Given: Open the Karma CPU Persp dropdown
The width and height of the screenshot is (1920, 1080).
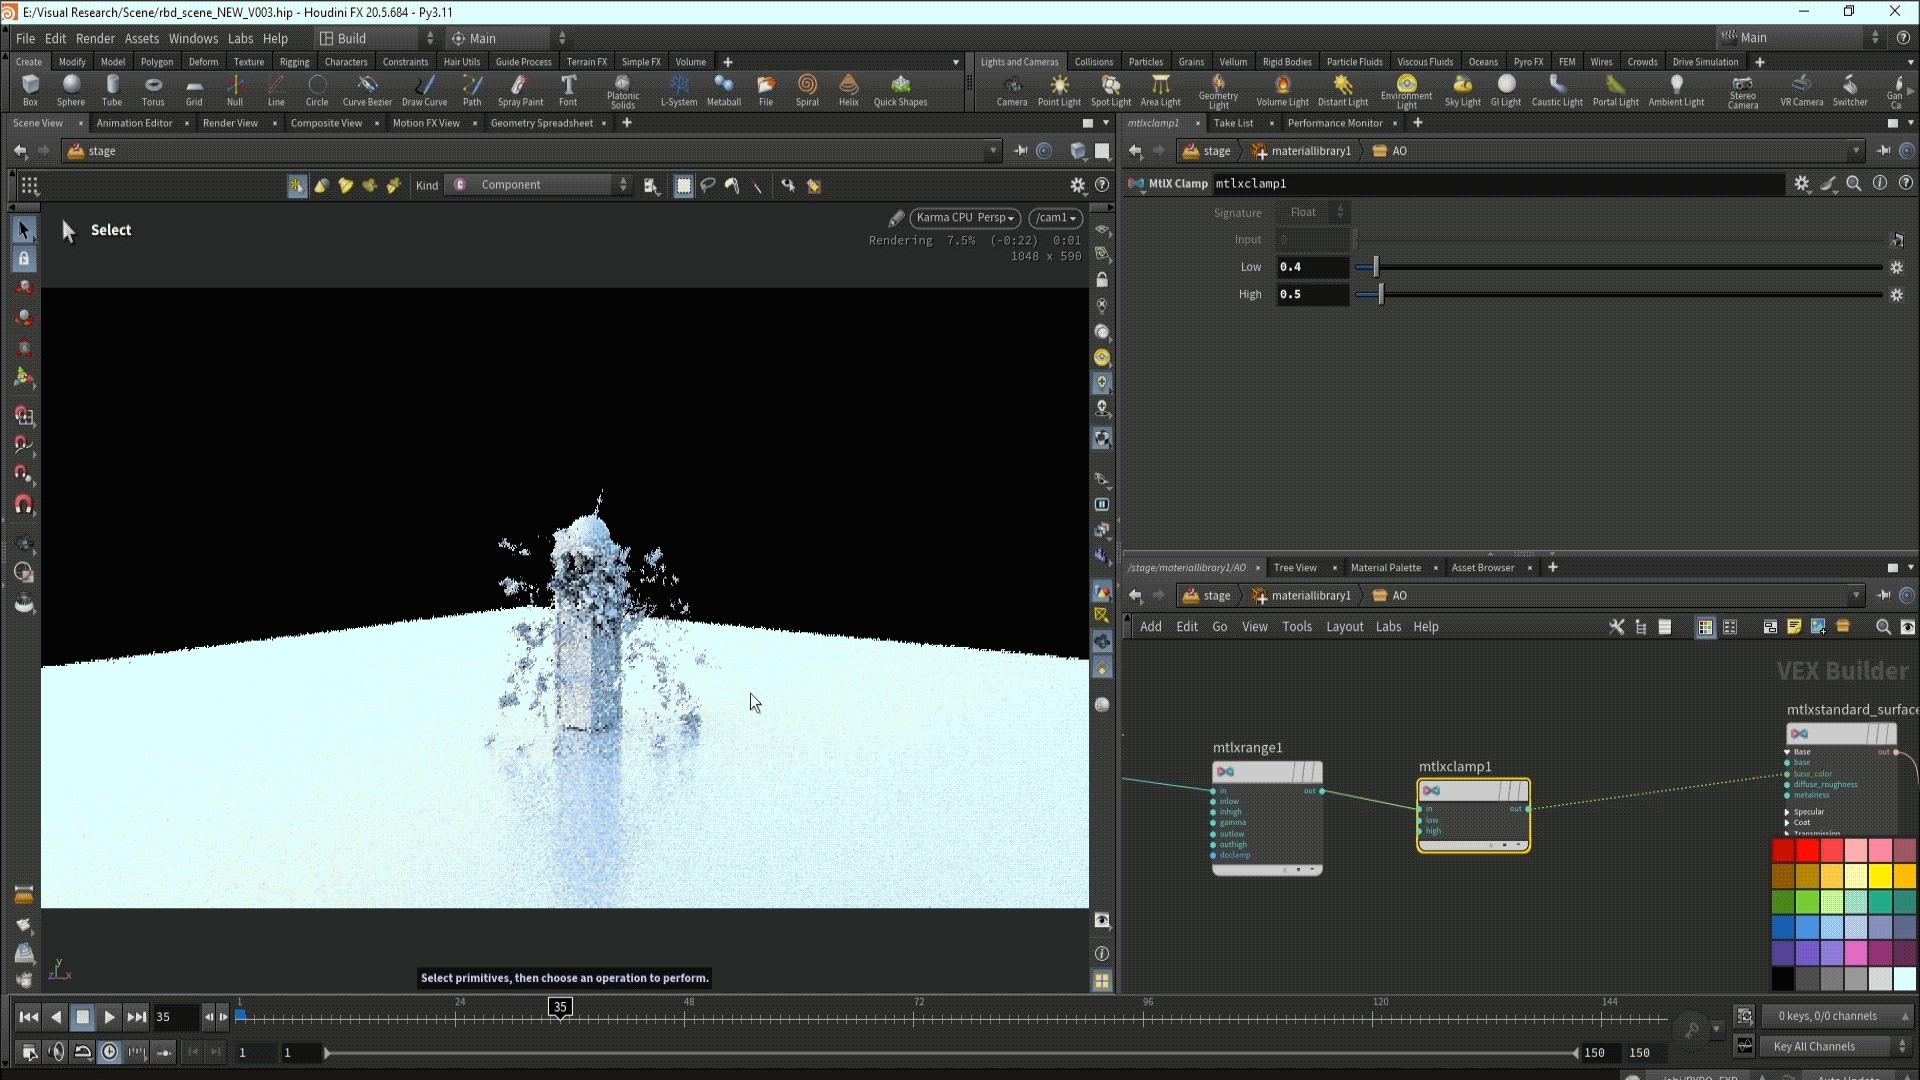Looking at the screenshot, I should point(965,218).
